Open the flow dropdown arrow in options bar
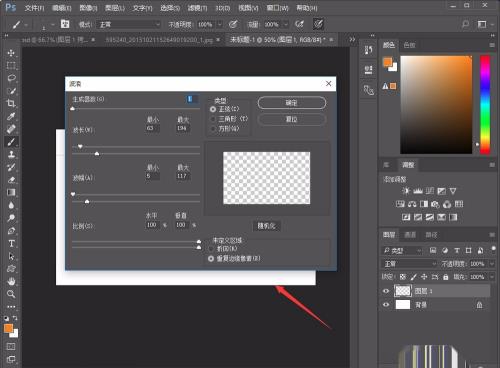500x368 pixels. 286,24
